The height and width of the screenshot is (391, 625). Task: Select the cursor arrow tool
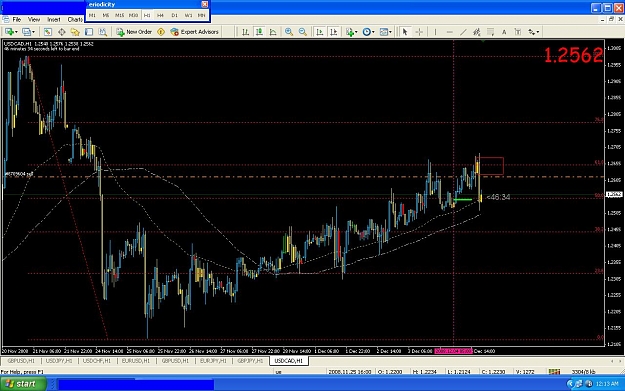pyautogui.click(x=405, y=32)
